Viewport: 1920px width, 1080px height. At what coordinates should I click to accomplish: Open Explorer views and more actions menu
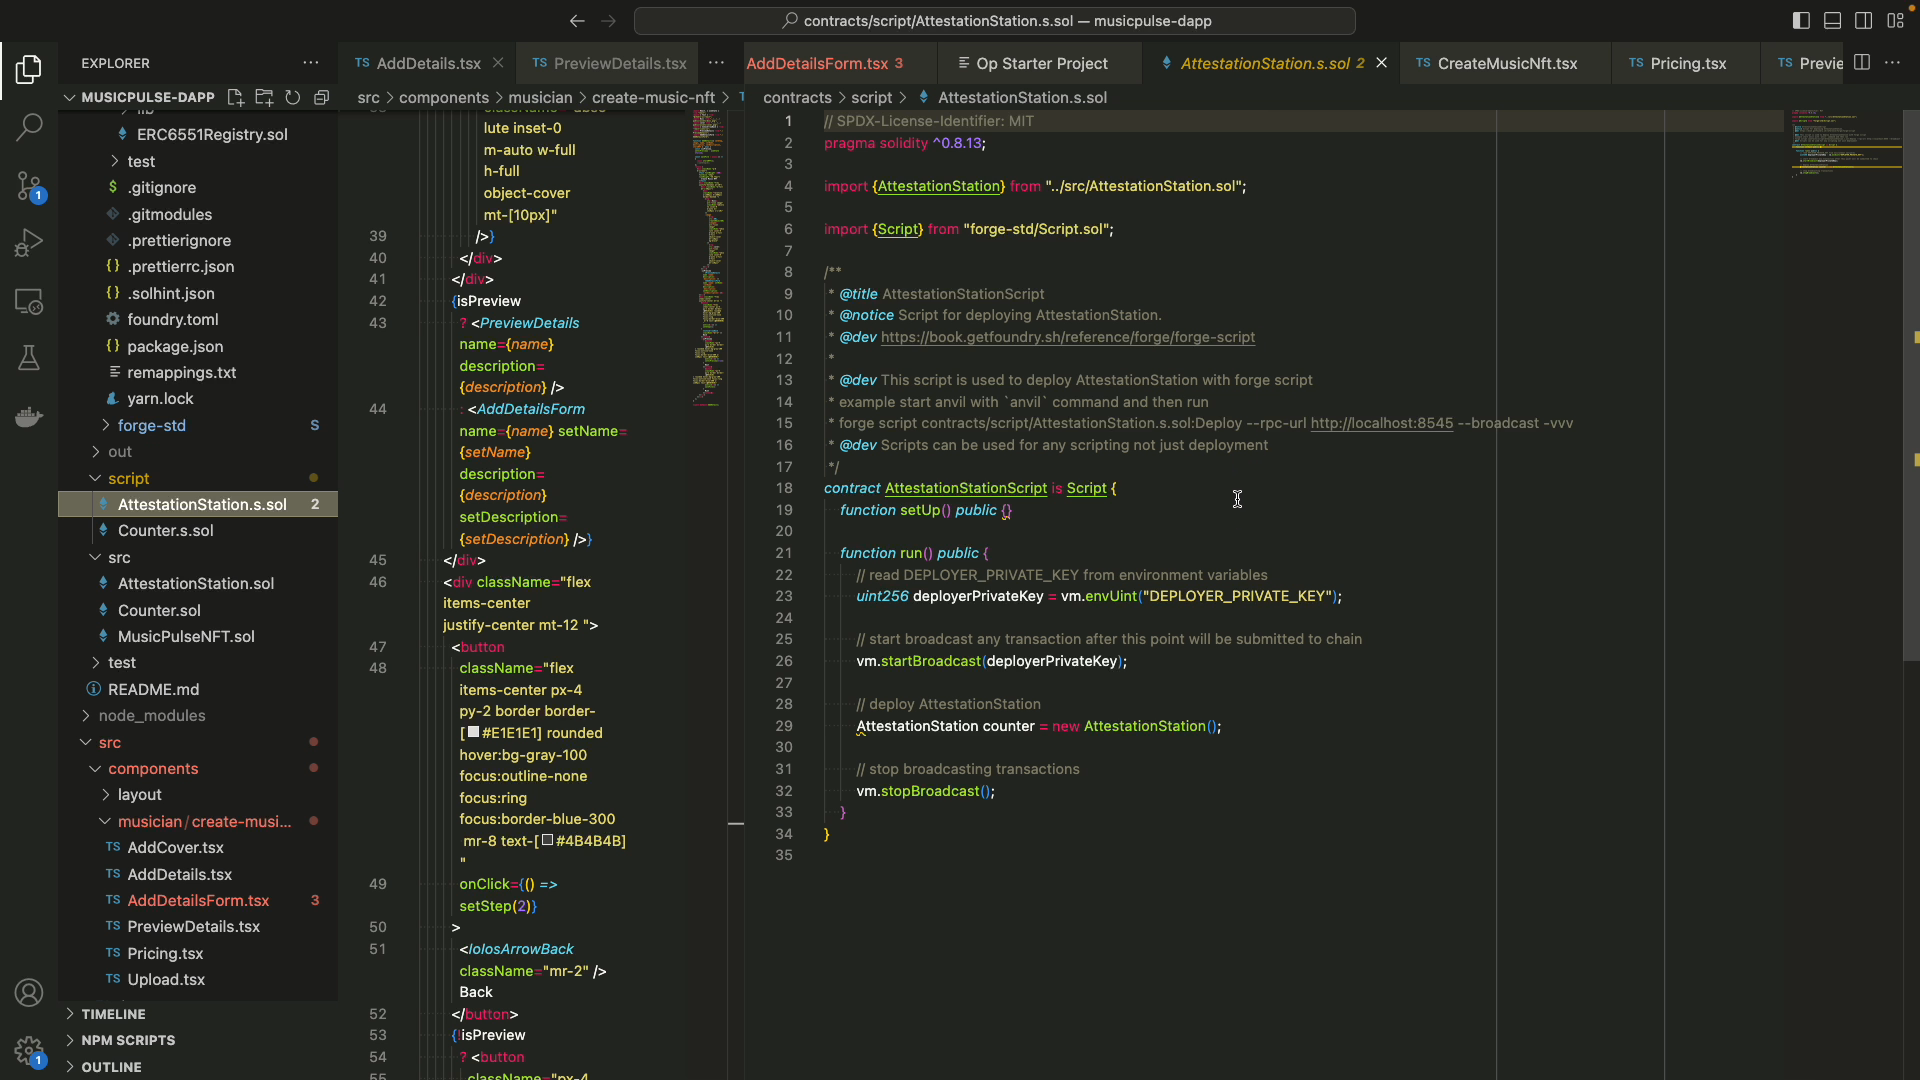click(311, 62)
